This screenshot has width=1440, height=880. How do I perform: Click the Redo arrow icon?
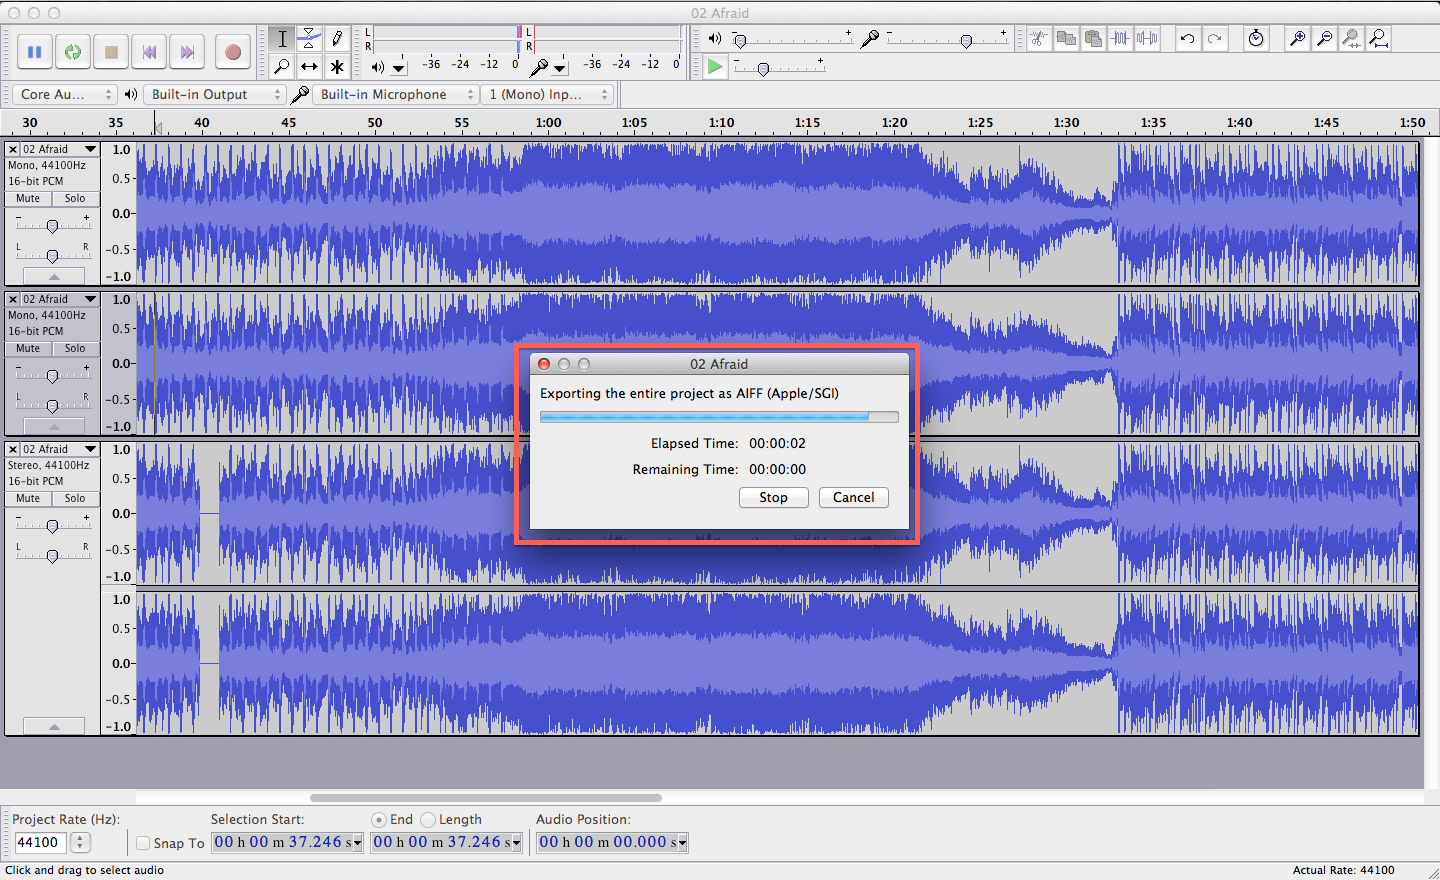click(1214, 39)
